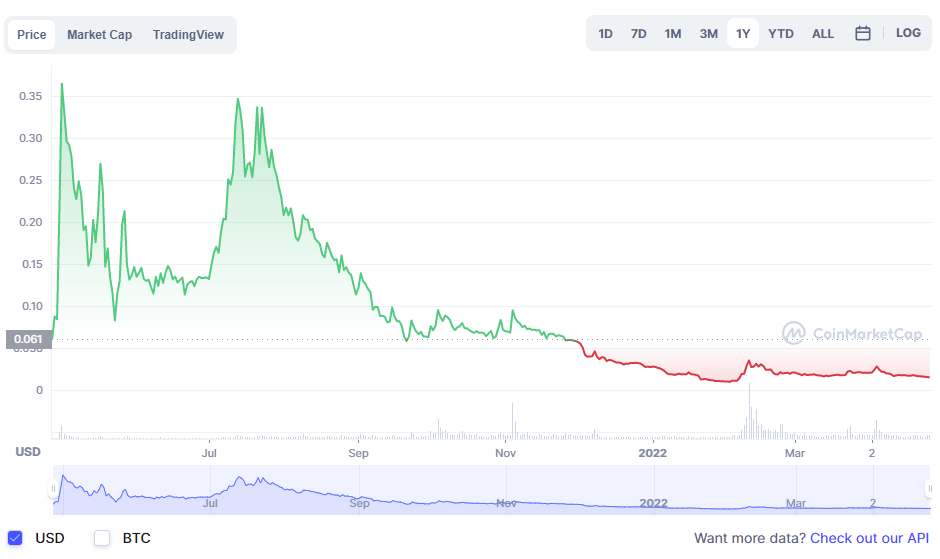The image size is (940, 559).
Task: Switch to the Price tab
Action: [32, 35]
